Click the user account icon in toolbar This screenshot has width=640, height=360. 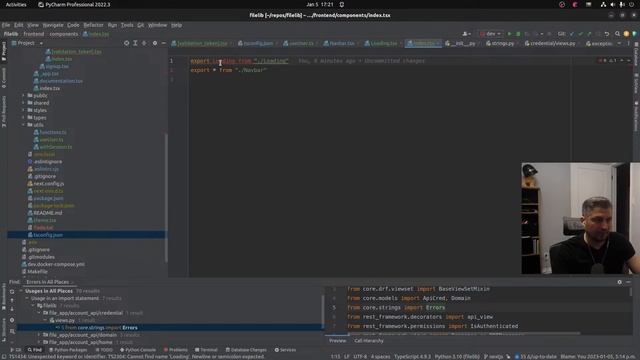click(466, 34)
